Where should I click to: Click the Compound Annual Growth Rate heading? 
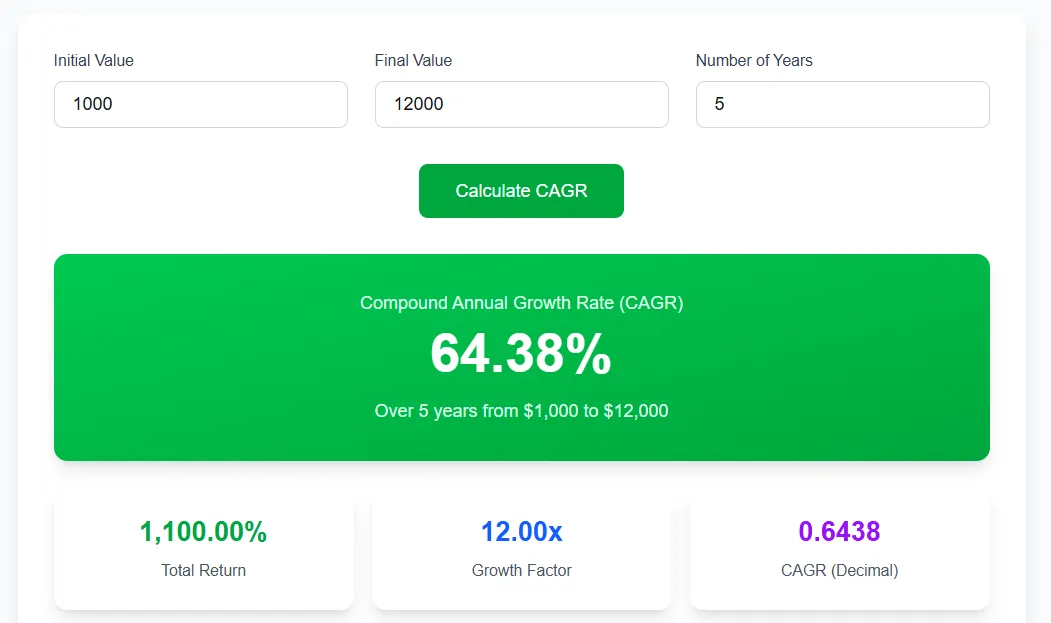coord(521,303)
